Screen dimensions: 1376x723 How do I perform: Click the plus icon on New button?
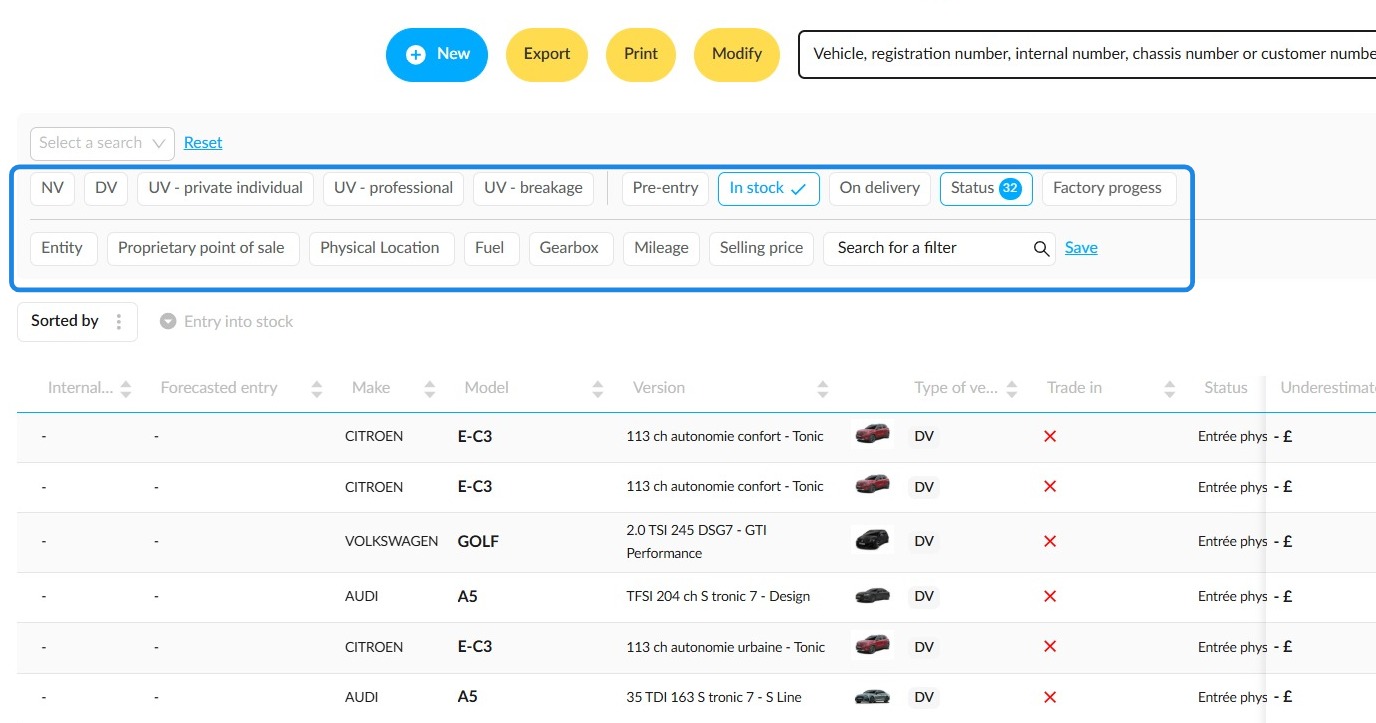(415, 55)
